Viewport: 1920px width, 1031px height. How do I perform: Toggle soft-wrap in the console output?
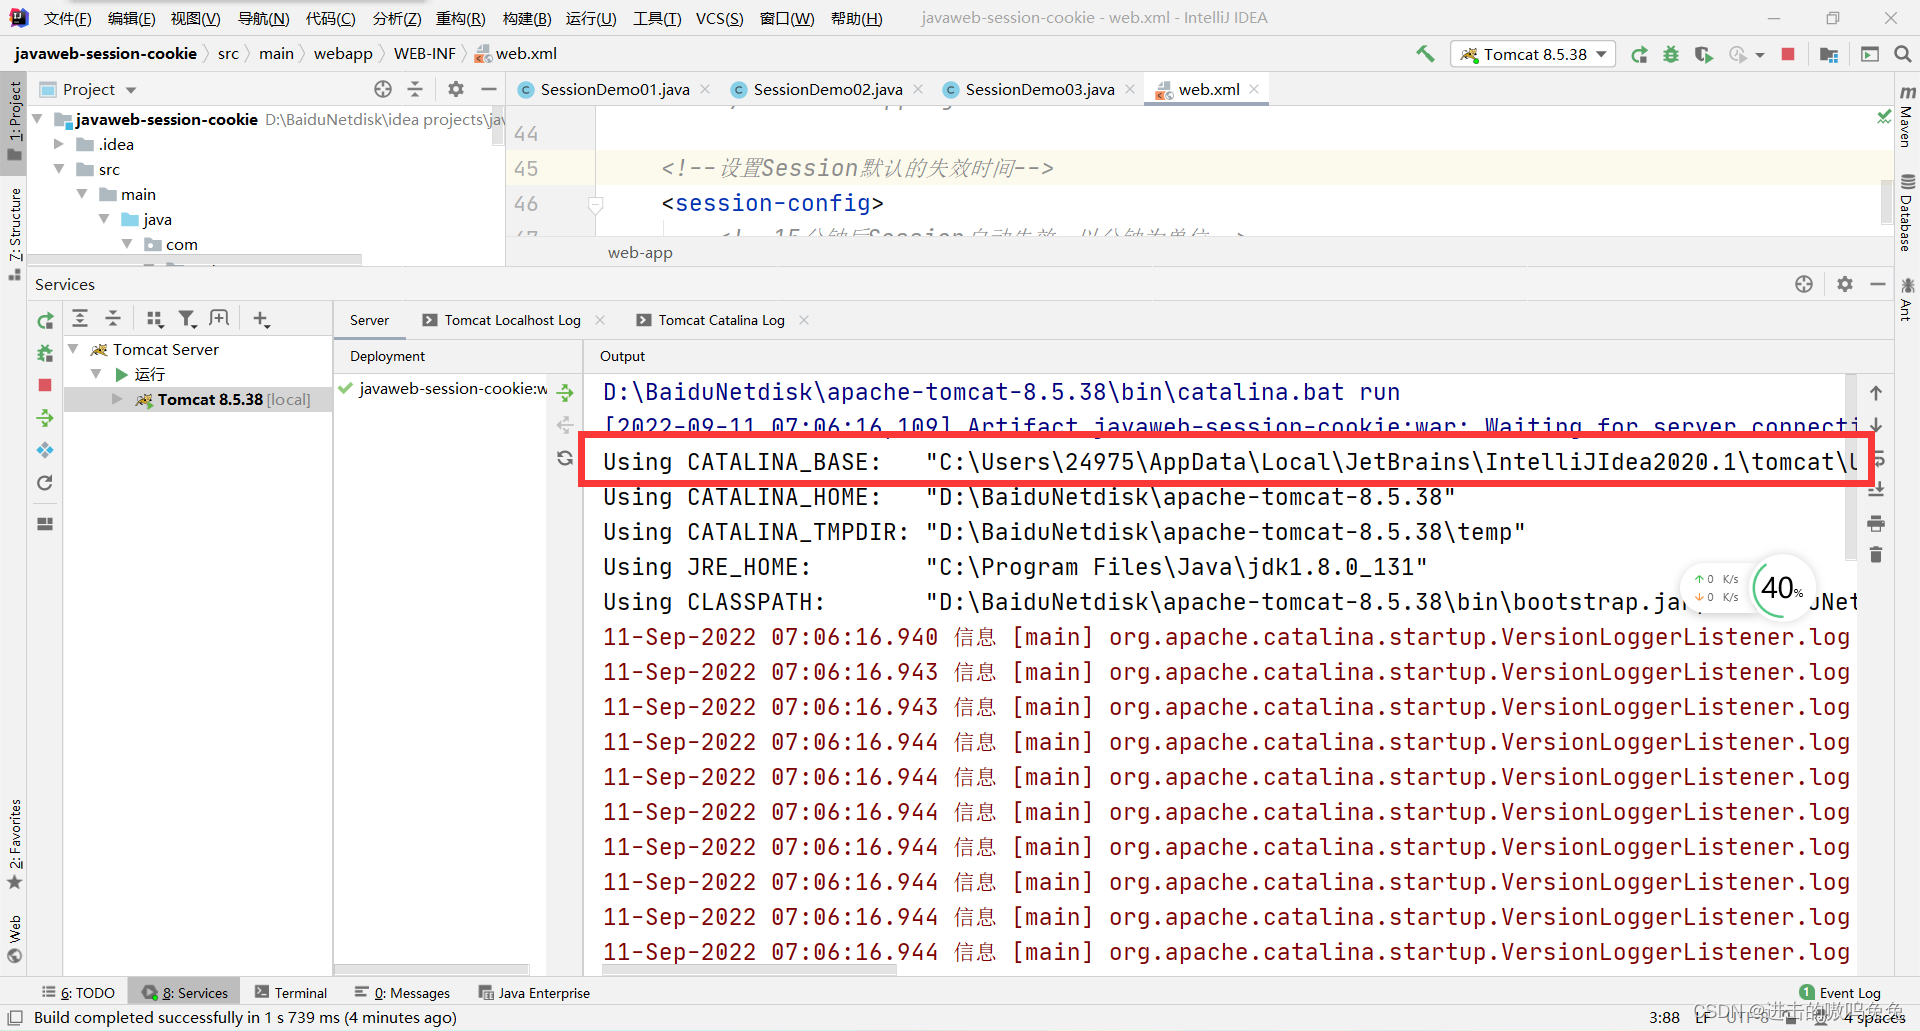point(1877,459)
